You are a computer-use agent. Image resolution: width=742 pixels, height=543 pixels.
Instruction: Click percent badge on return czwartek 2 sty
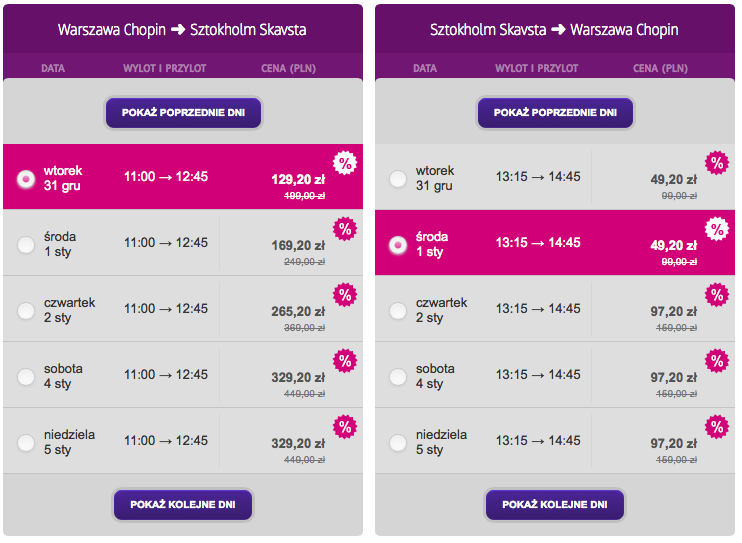[717, 295]
